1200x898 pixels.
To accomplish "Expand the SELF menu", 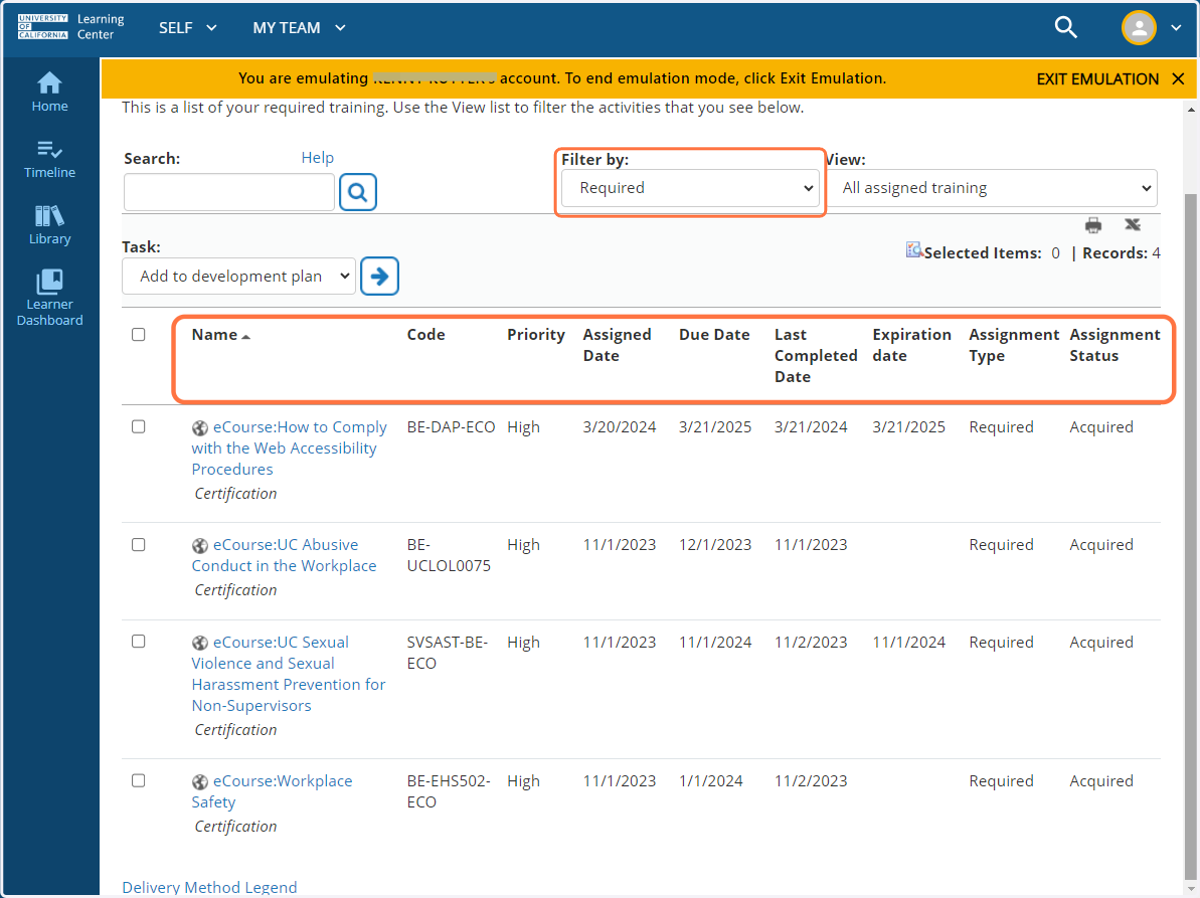I will coord(188,28).
